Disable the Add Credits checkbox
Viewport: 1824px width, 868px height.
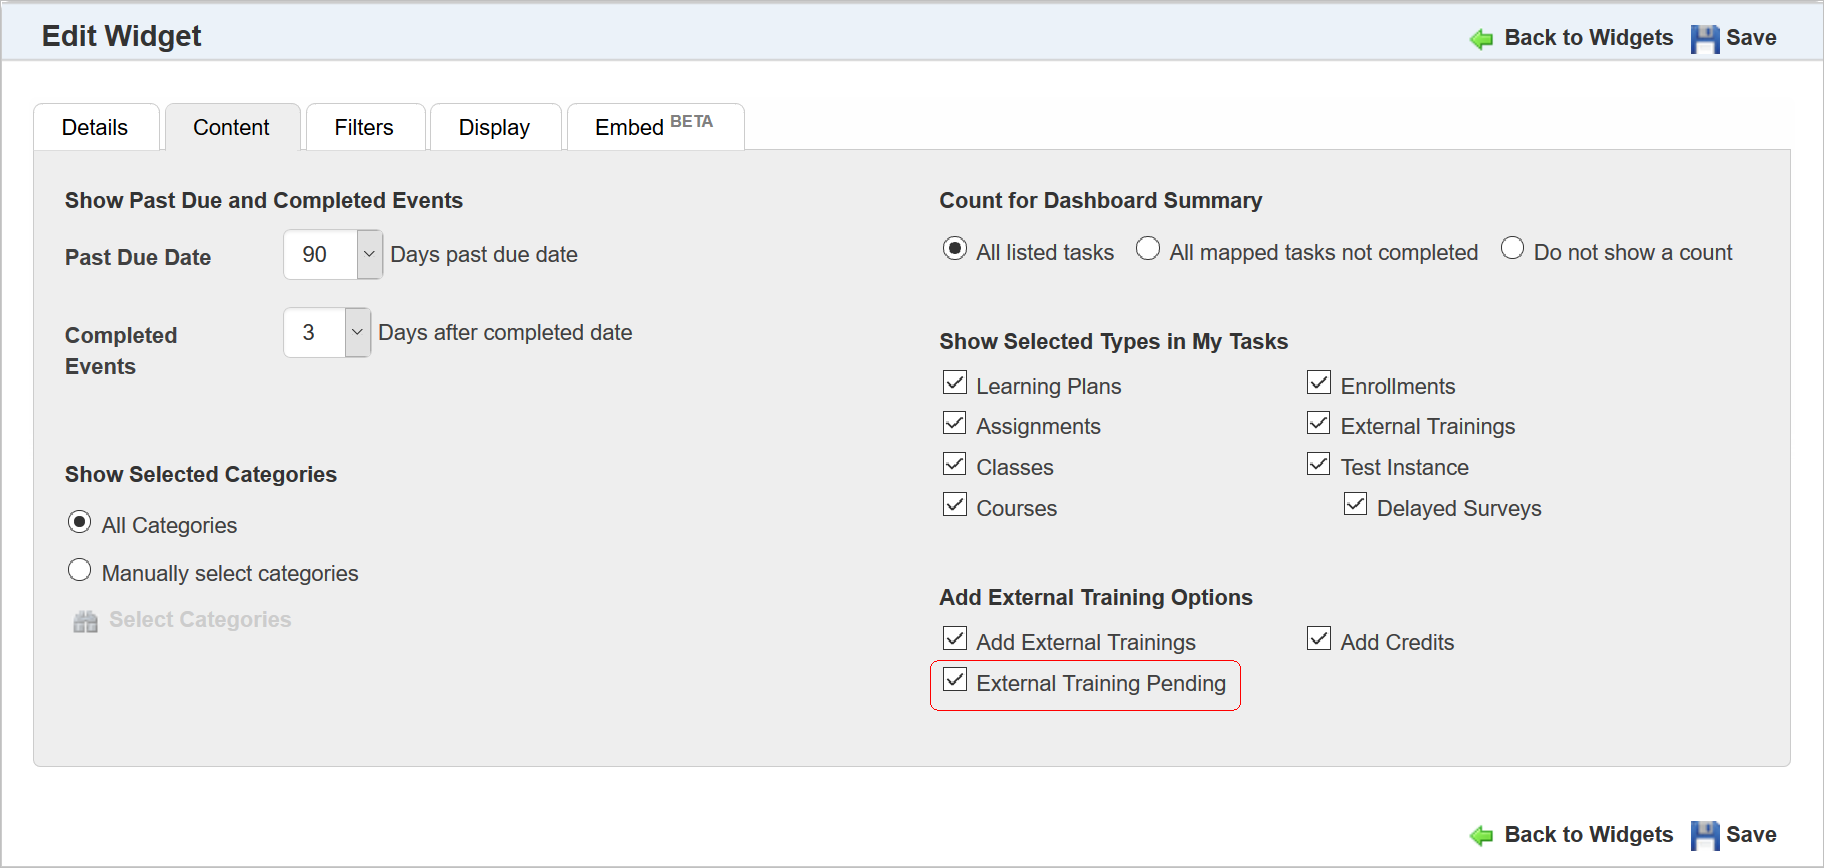click(1319, 639)
